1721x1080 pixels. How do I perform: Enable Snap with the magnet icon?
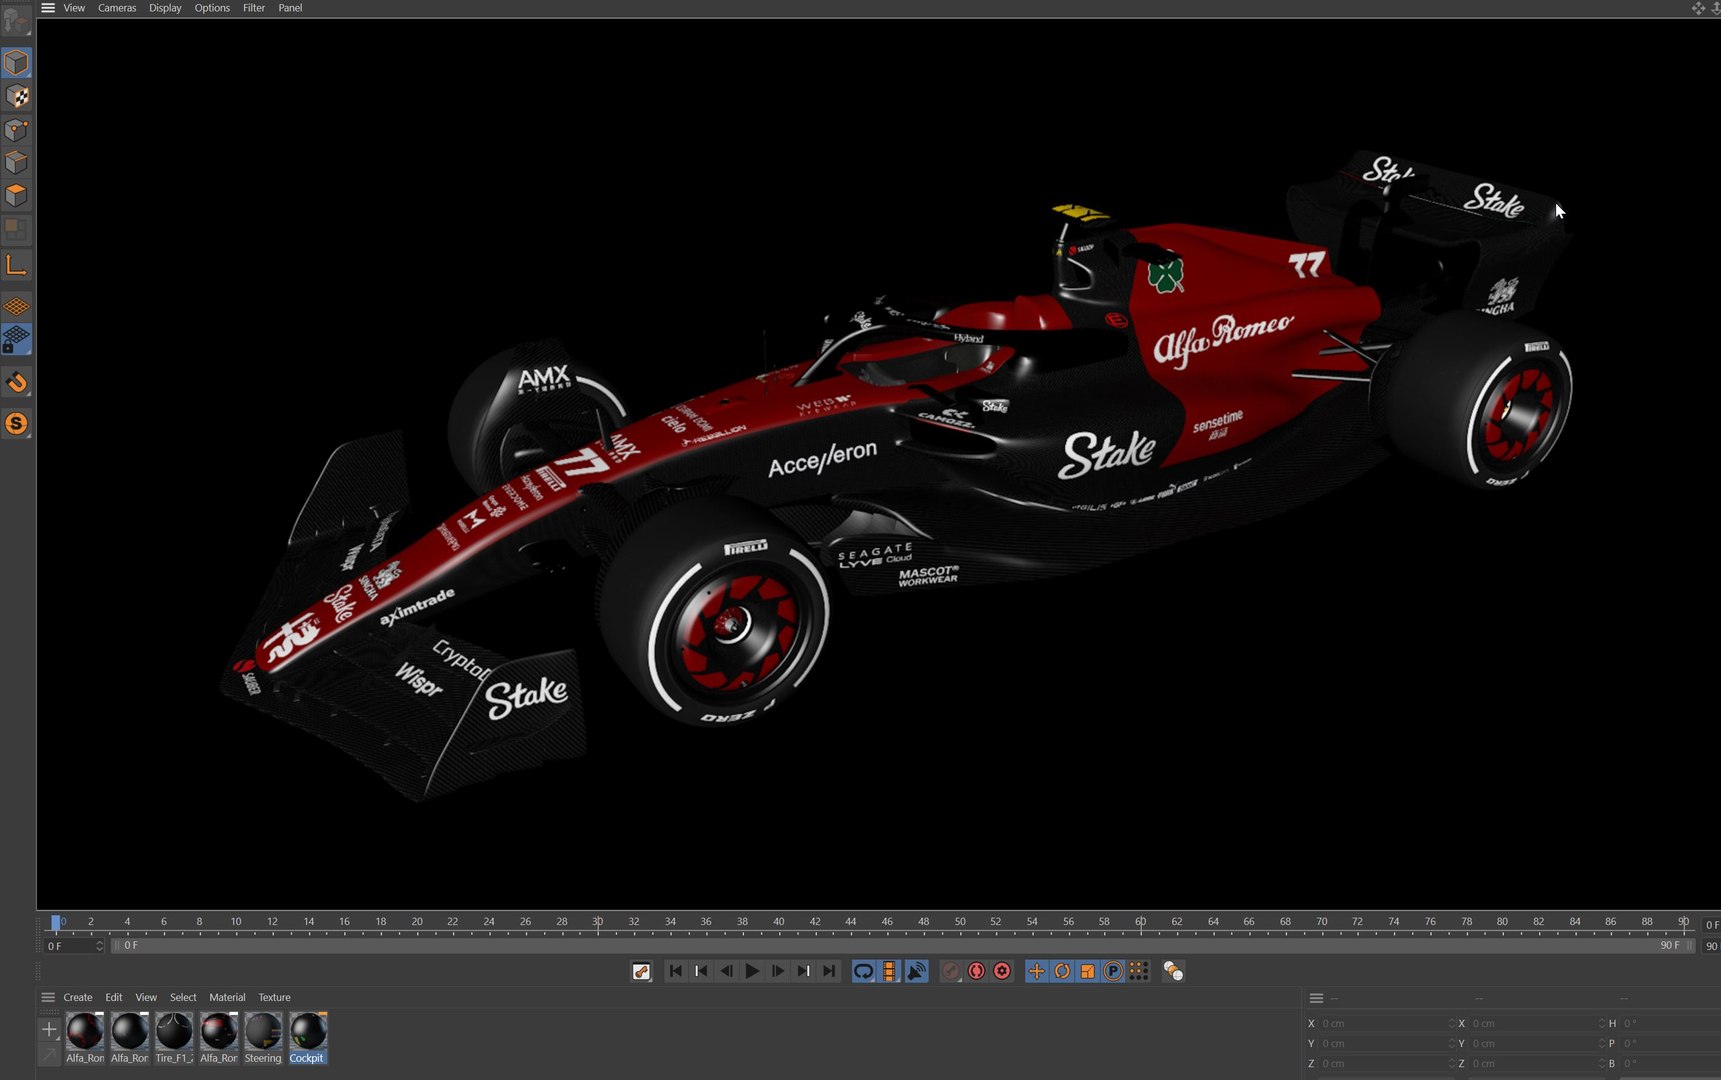point(16,382)
